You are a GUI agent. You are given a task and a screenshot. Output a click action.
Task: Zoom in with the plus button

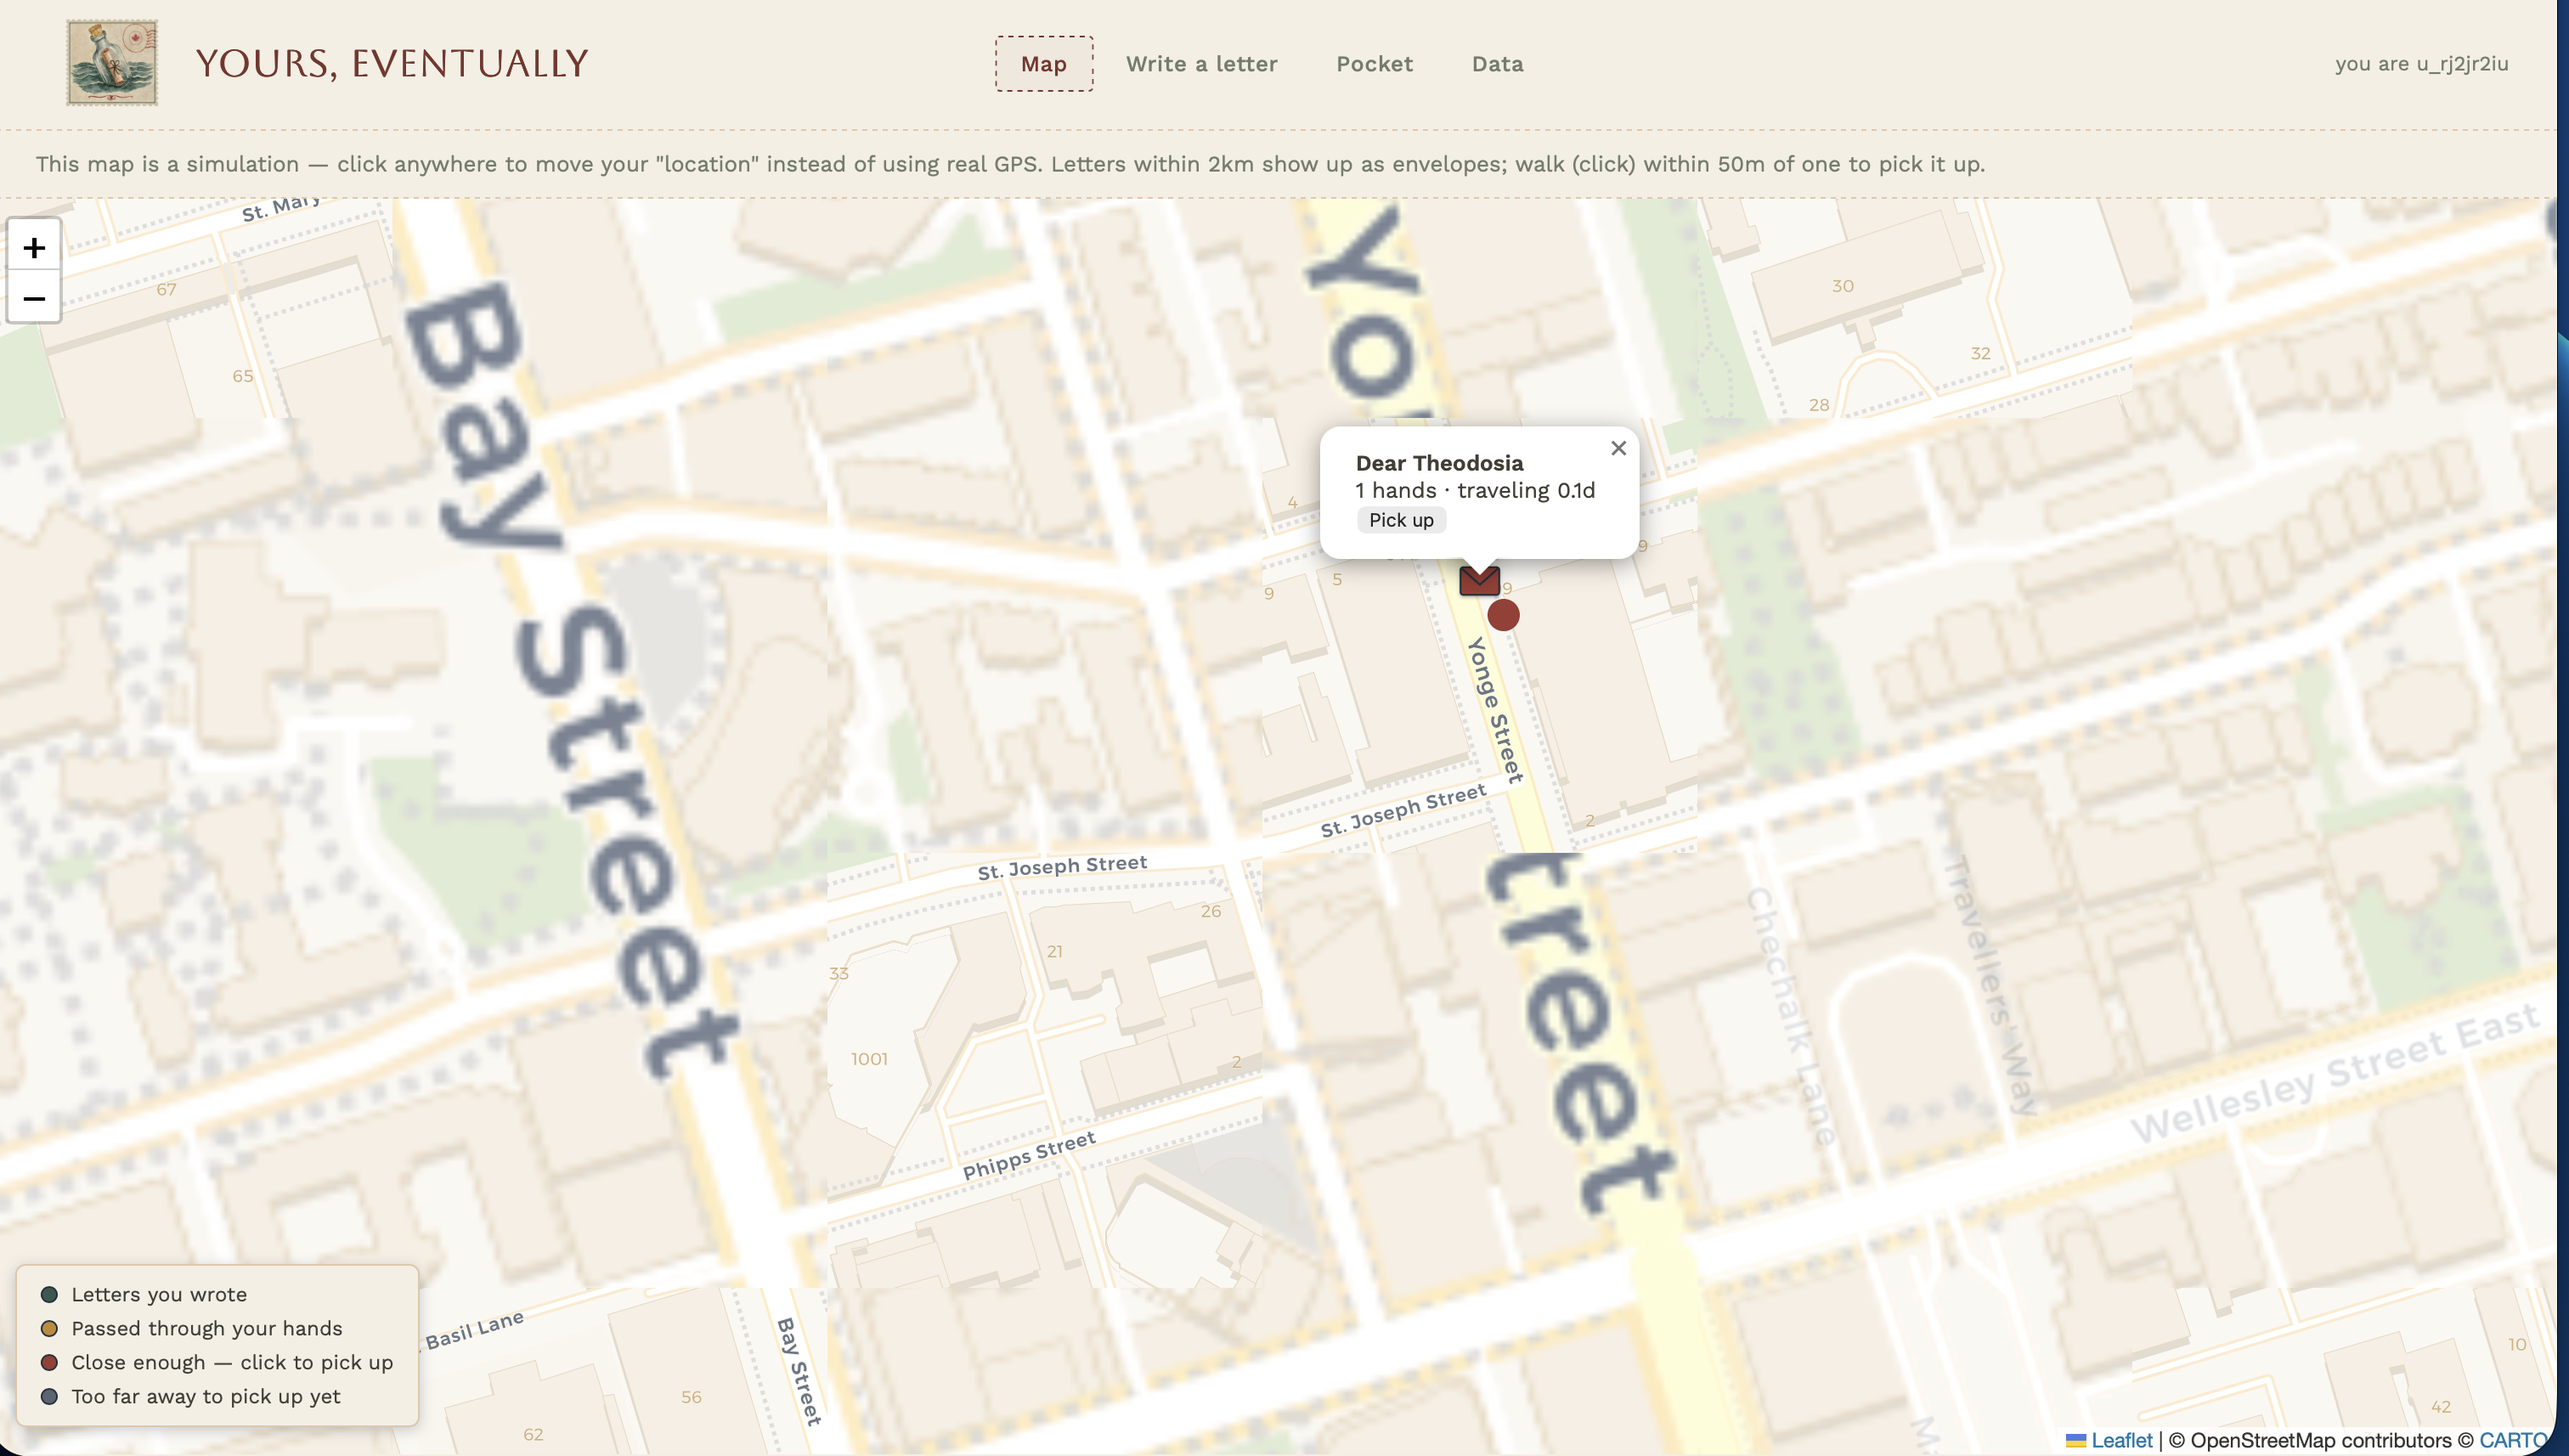click(34, 247)
